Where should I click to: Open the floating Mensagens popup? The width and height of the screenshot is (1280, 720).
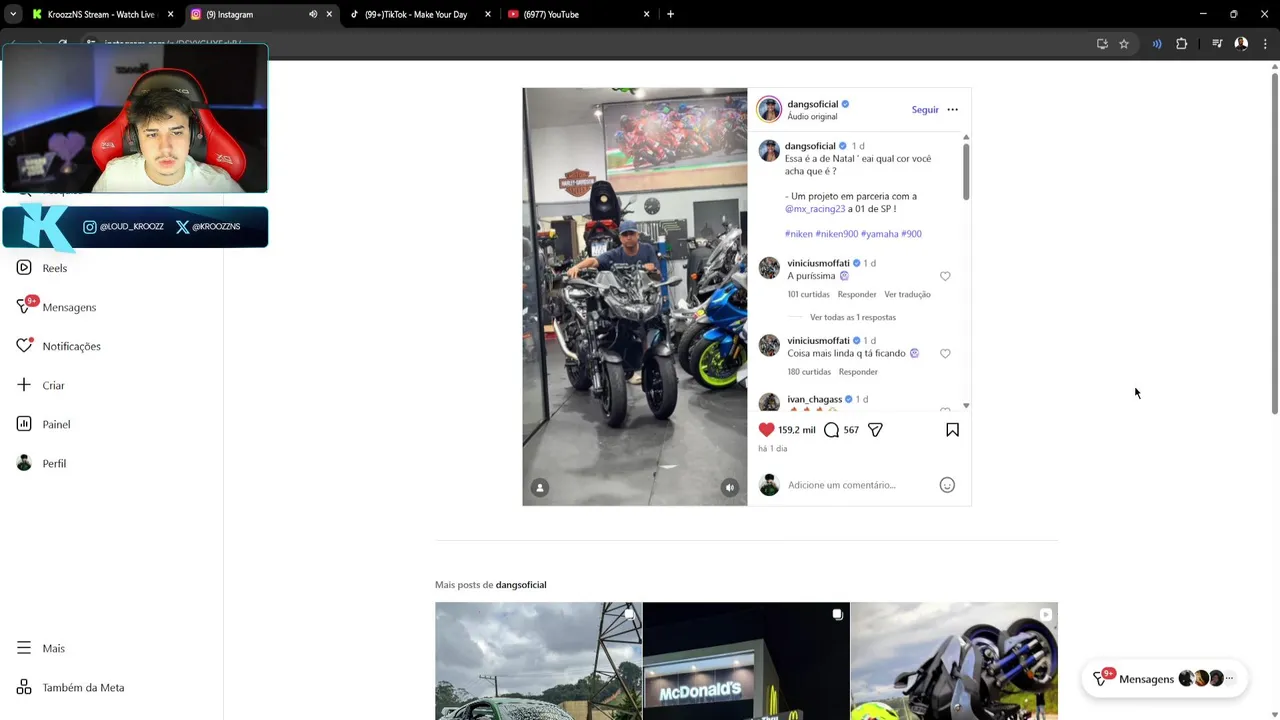pyautogui.click(x=1164, y=679)
